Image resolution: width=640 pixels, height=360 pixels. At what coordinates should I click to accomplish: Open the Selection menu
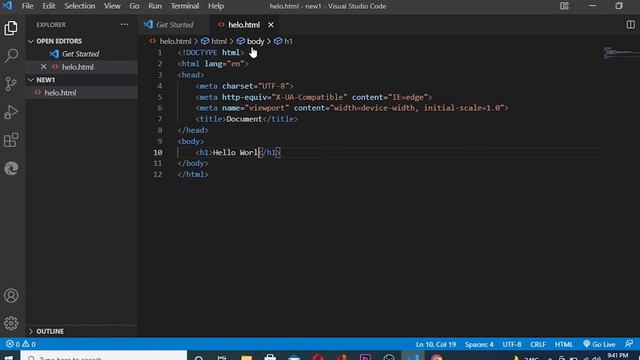click(x=80, y=6)
